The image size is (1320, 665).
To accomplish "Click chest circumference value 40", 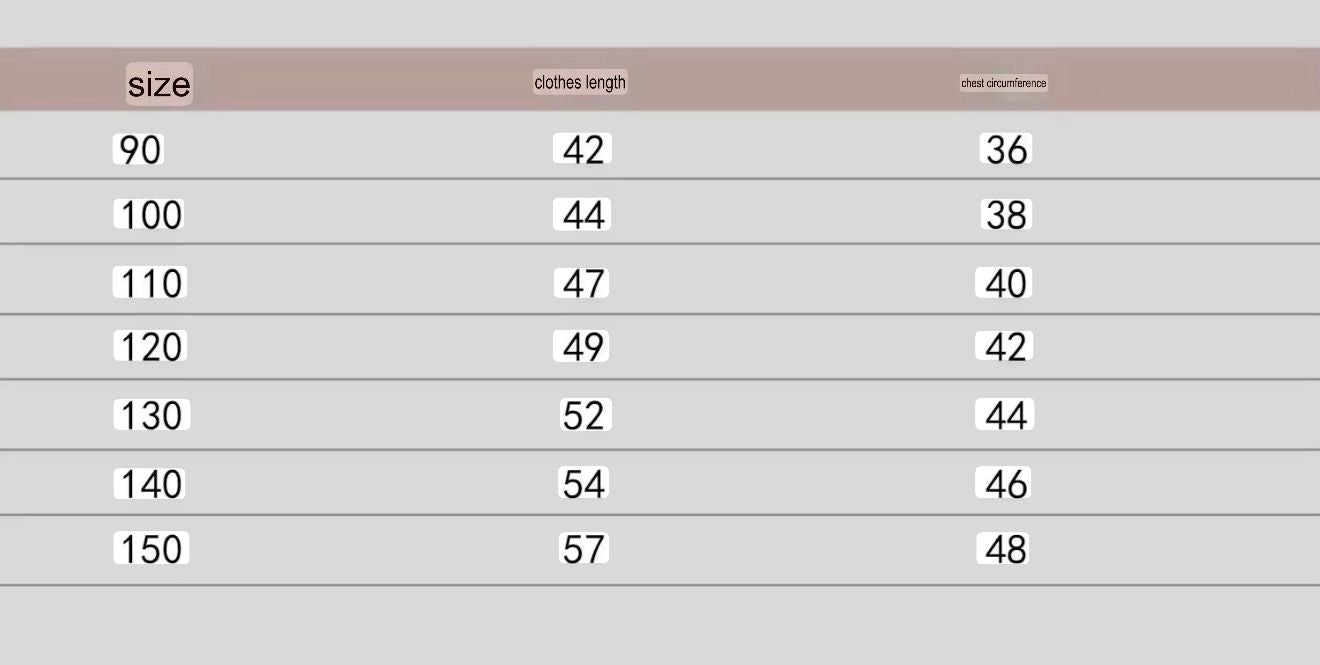I will [1005, 284].
